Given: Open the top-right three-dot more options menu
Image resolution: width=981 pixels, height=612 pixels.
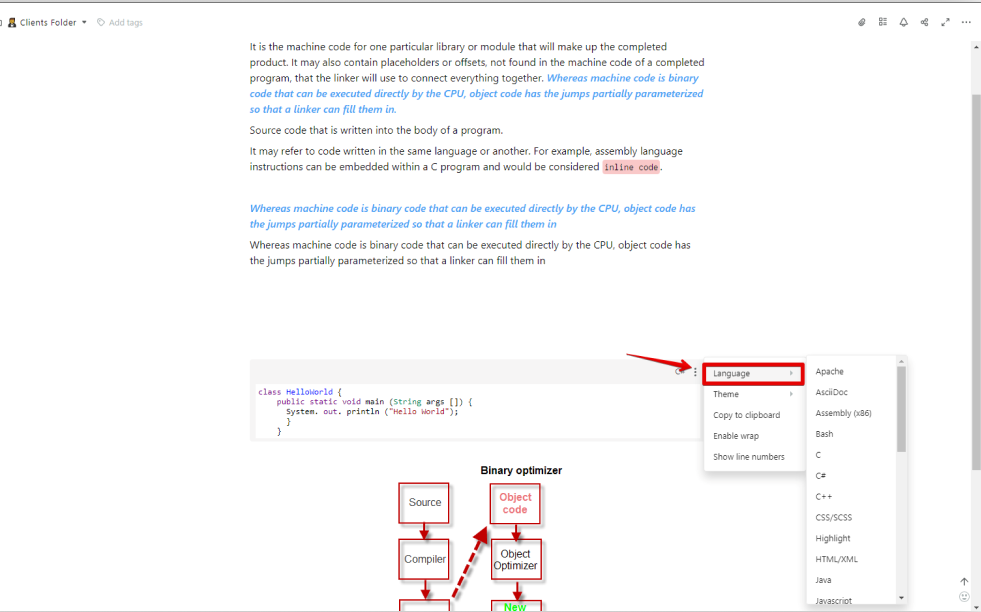Looking at the screenshot, I should (x=966, y=22).
